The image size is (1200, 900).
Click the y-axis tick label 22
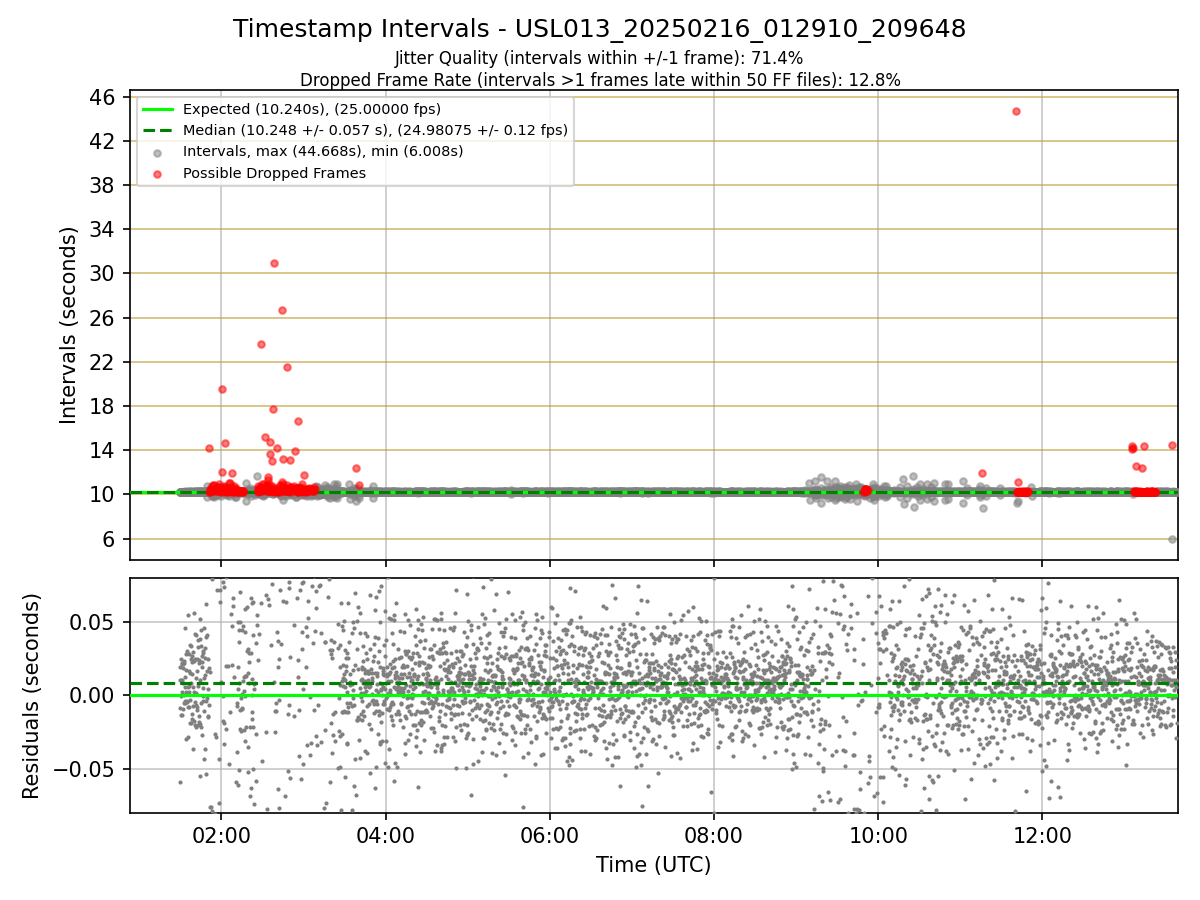point(103,362)
